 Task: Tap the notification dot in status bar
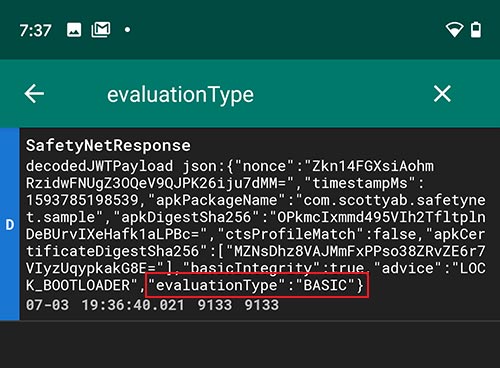point(127,30)
